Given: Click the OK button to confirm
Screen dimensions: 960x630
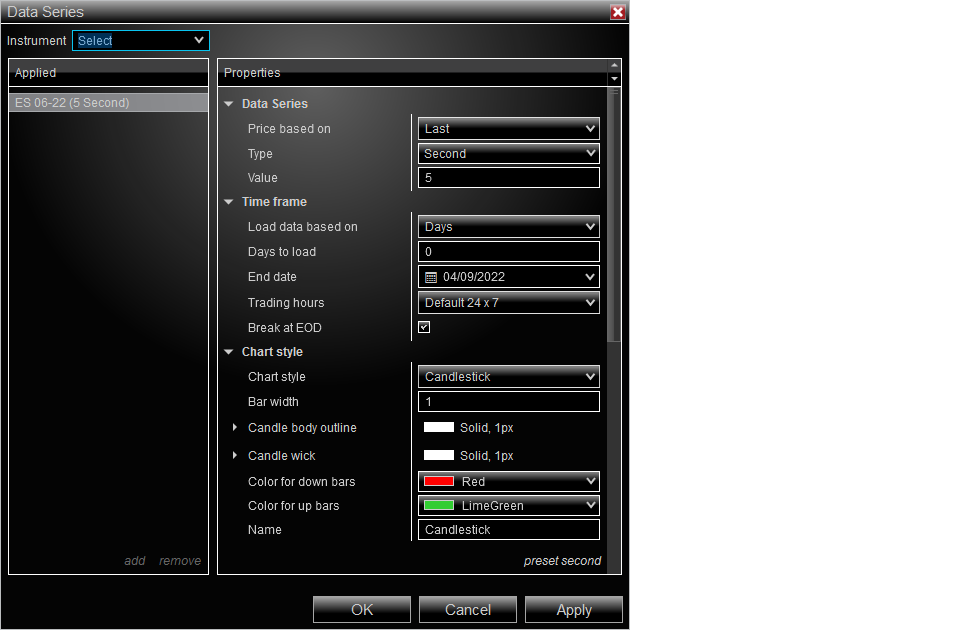Looking at the screenshot, I should click(361, 609).
